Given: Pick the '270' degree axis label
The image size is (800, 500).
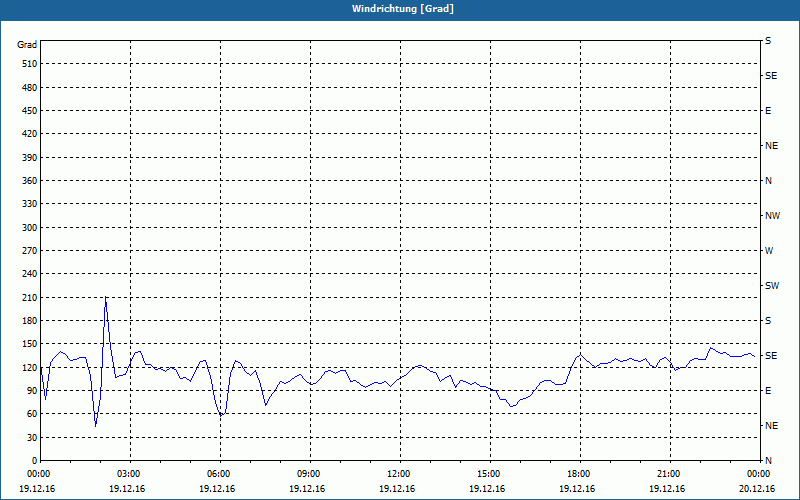Looking at the screenshot, I should (30, 251).
